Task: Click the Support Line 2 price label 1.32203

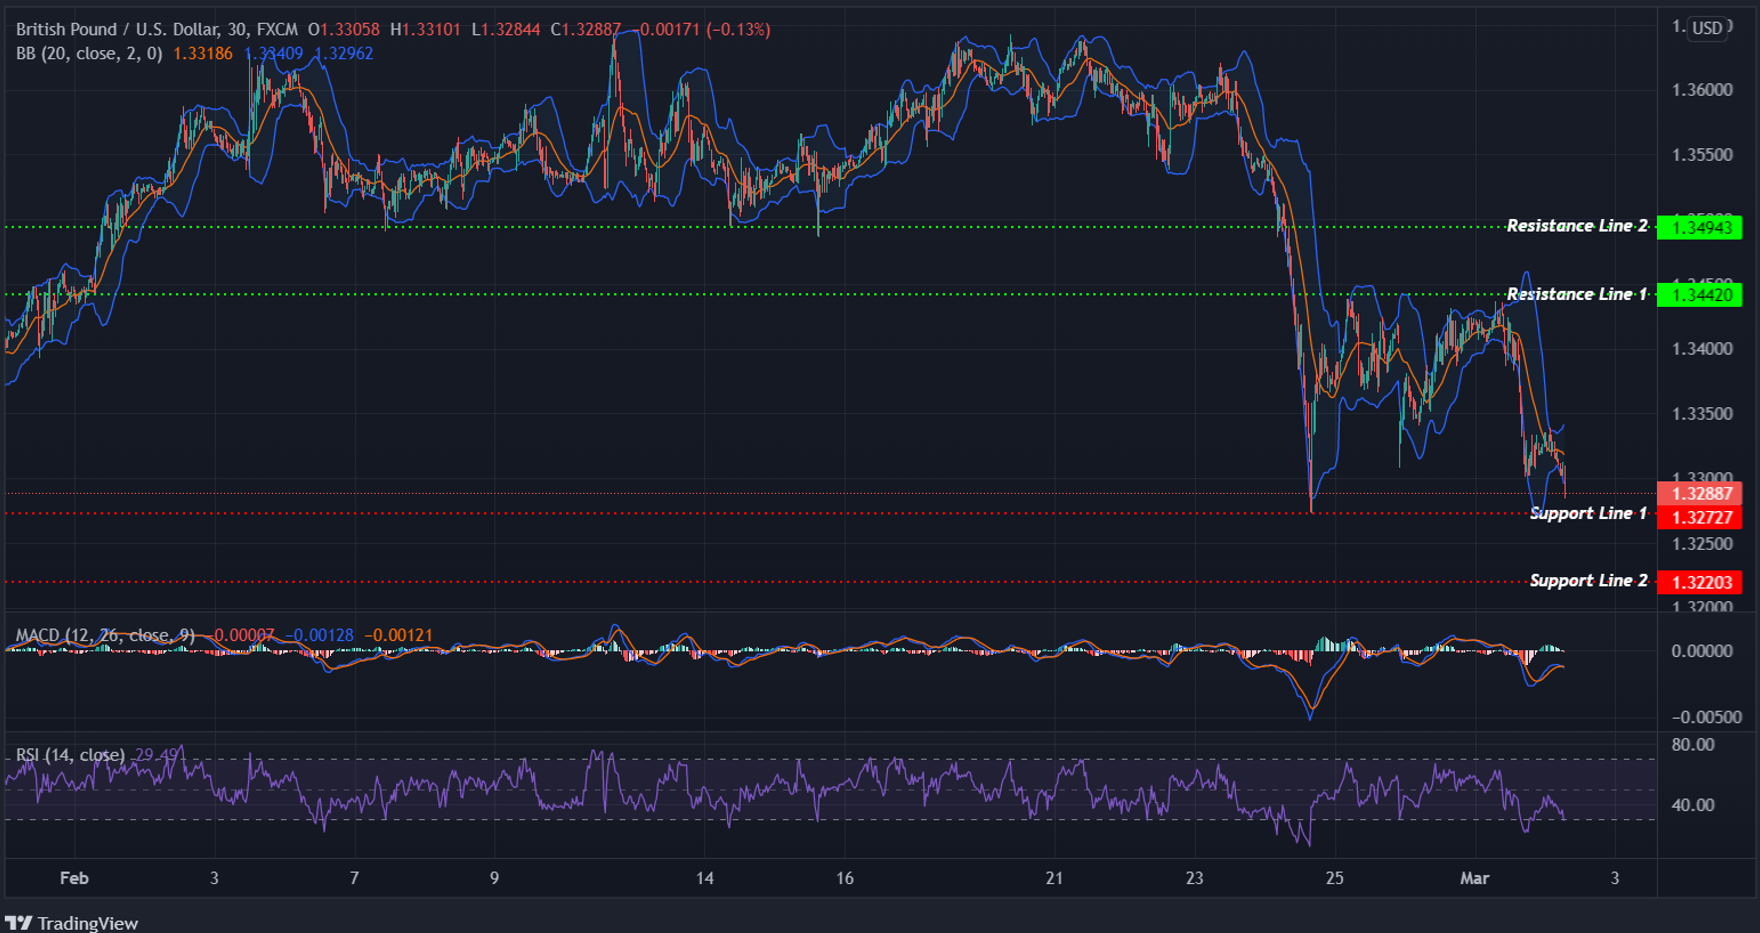Action: [1700, 580]
